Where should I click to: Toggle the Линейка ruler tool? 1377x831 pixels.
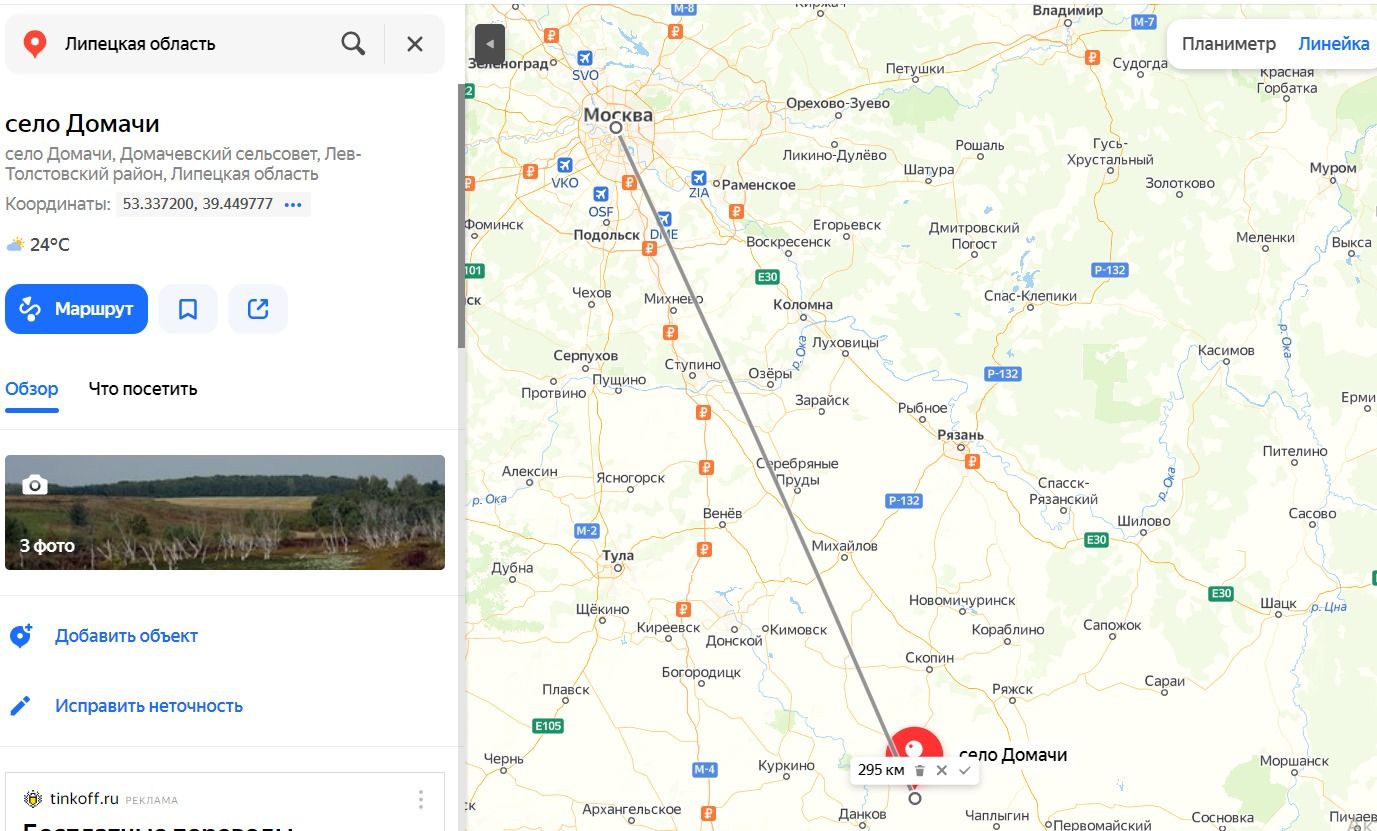pos(1333,44)
